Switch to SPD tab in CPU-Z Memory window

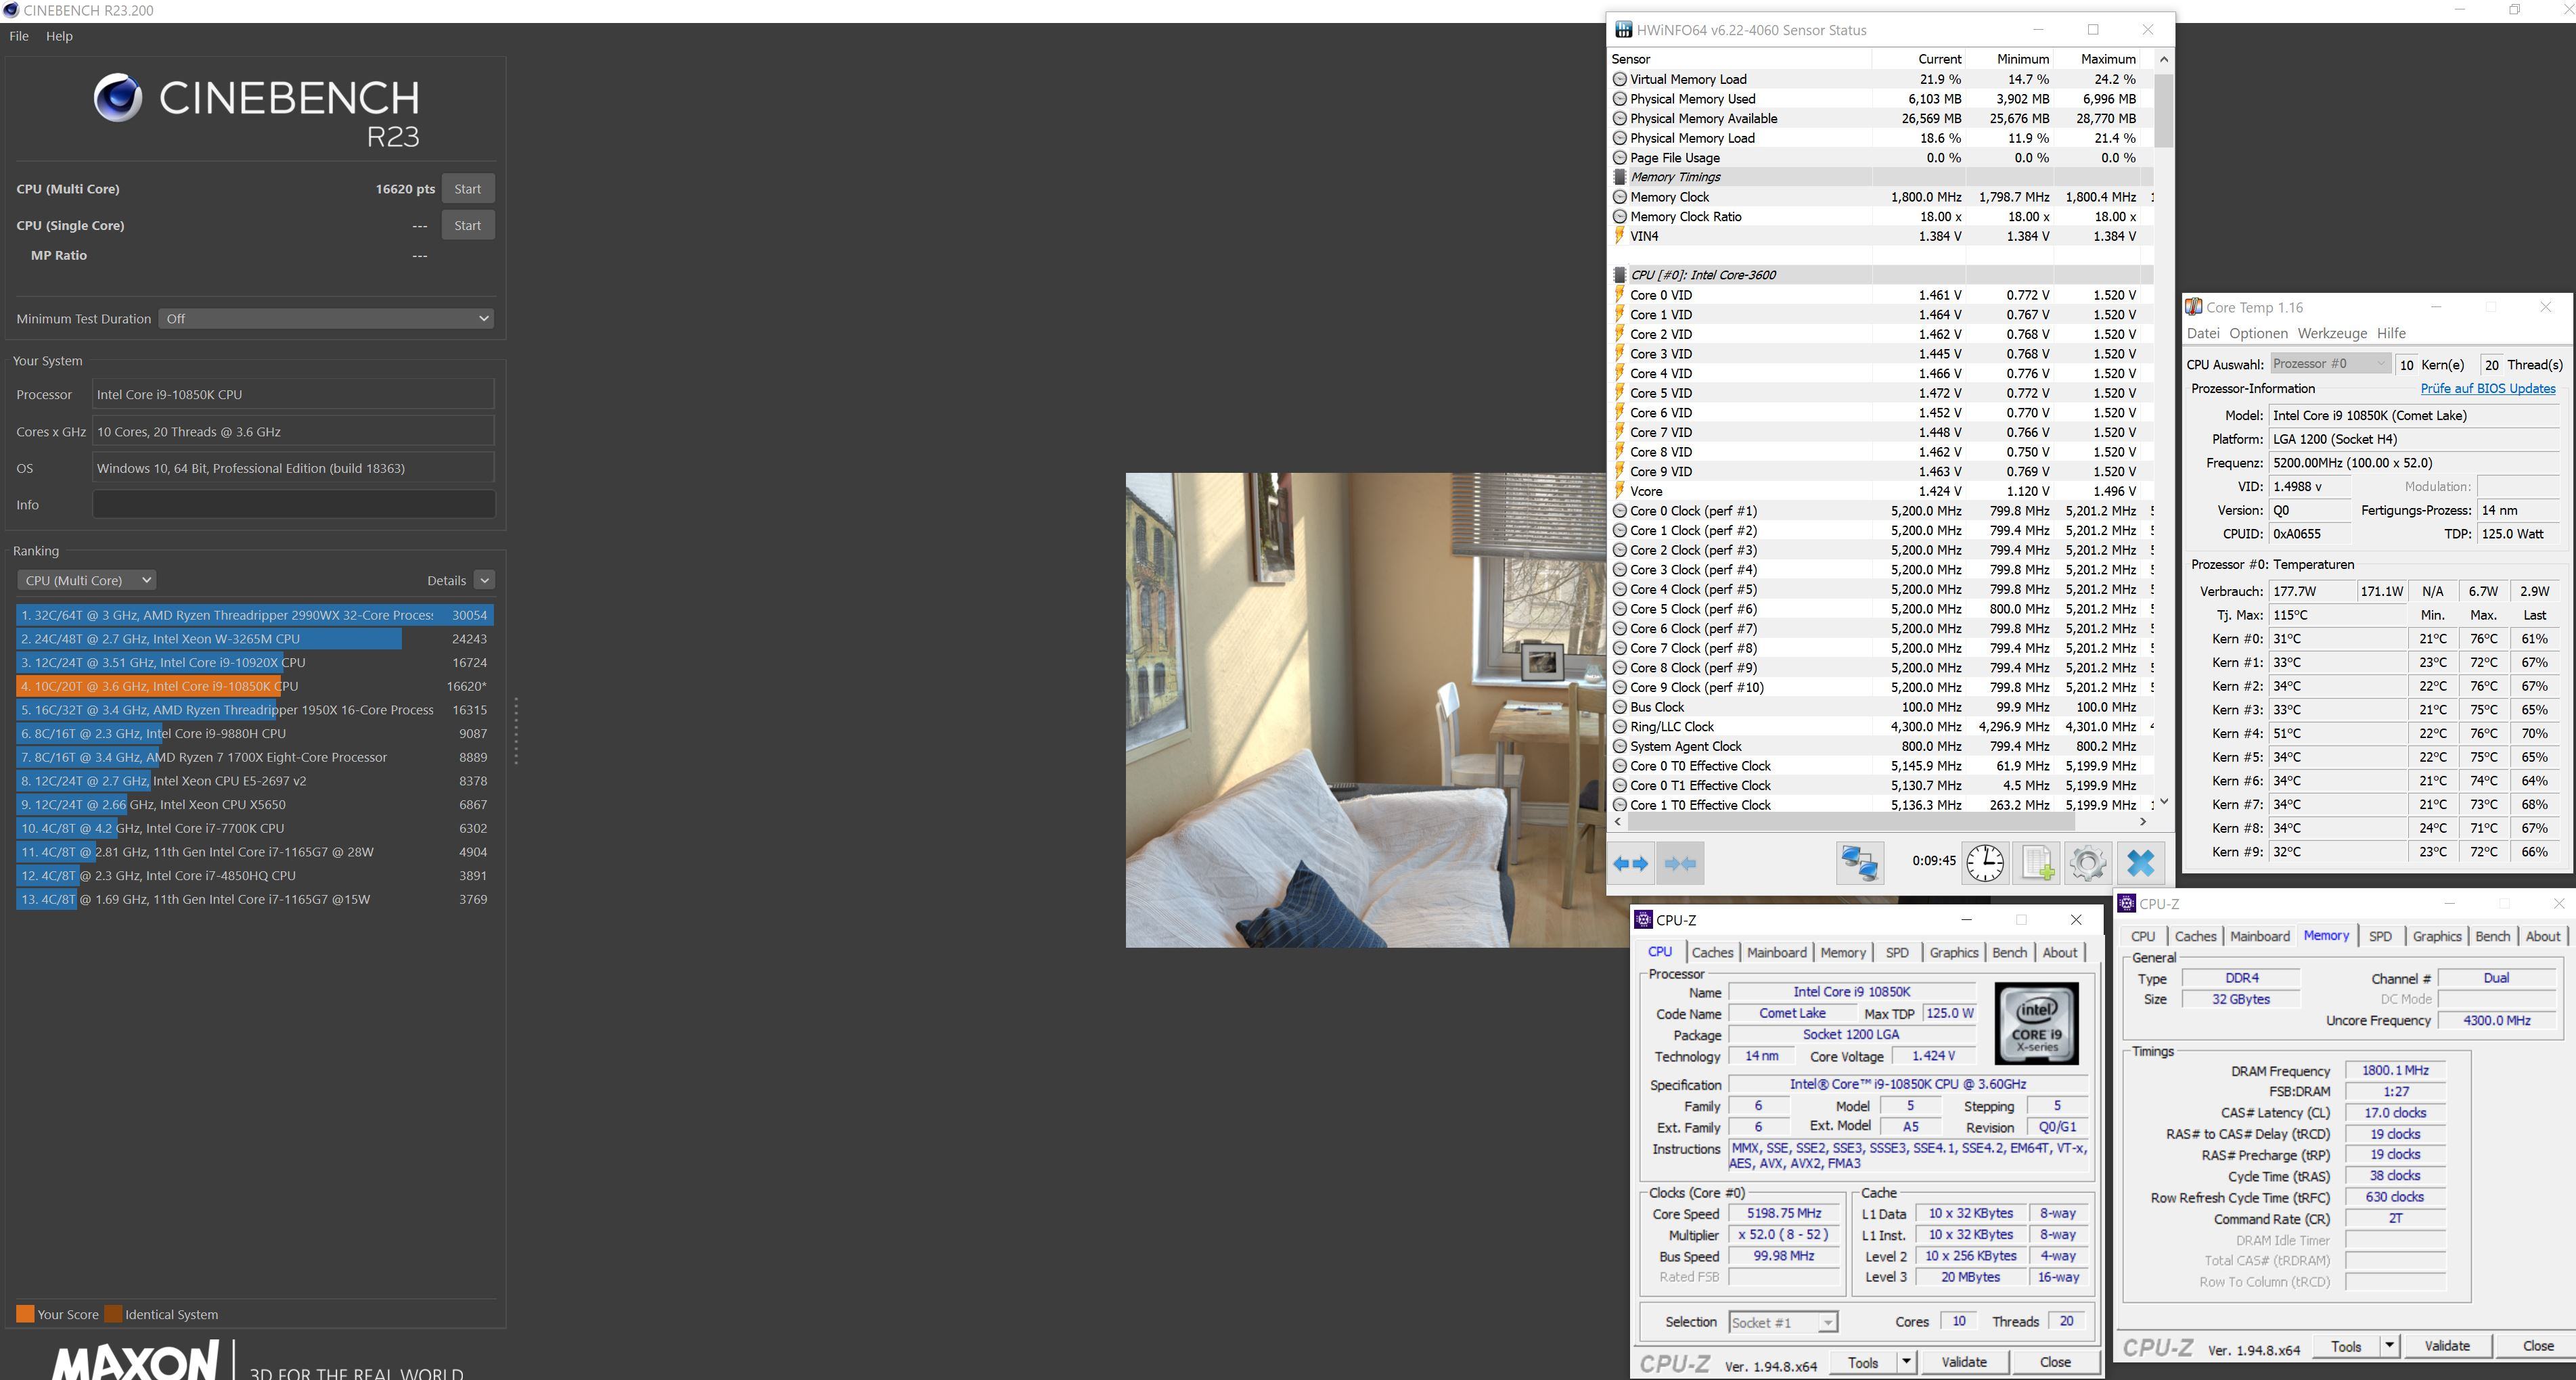pyautogui.click(x=2380, y=936)
